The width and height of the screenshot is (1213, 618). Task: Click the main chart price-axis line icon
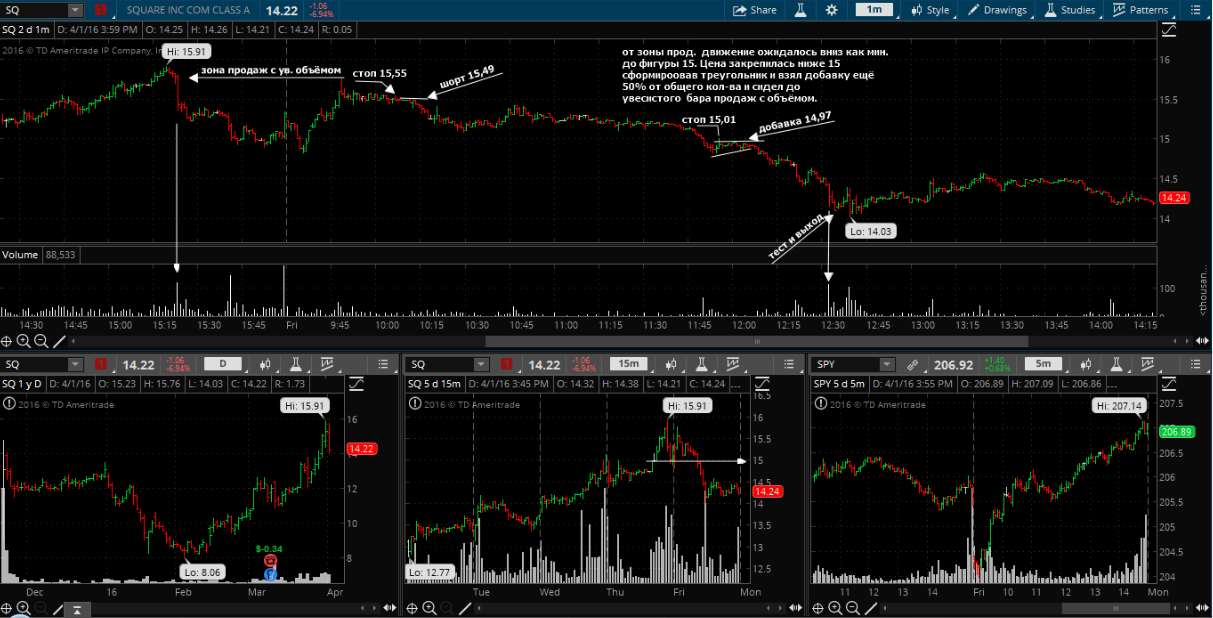[x=1169, y=30]
